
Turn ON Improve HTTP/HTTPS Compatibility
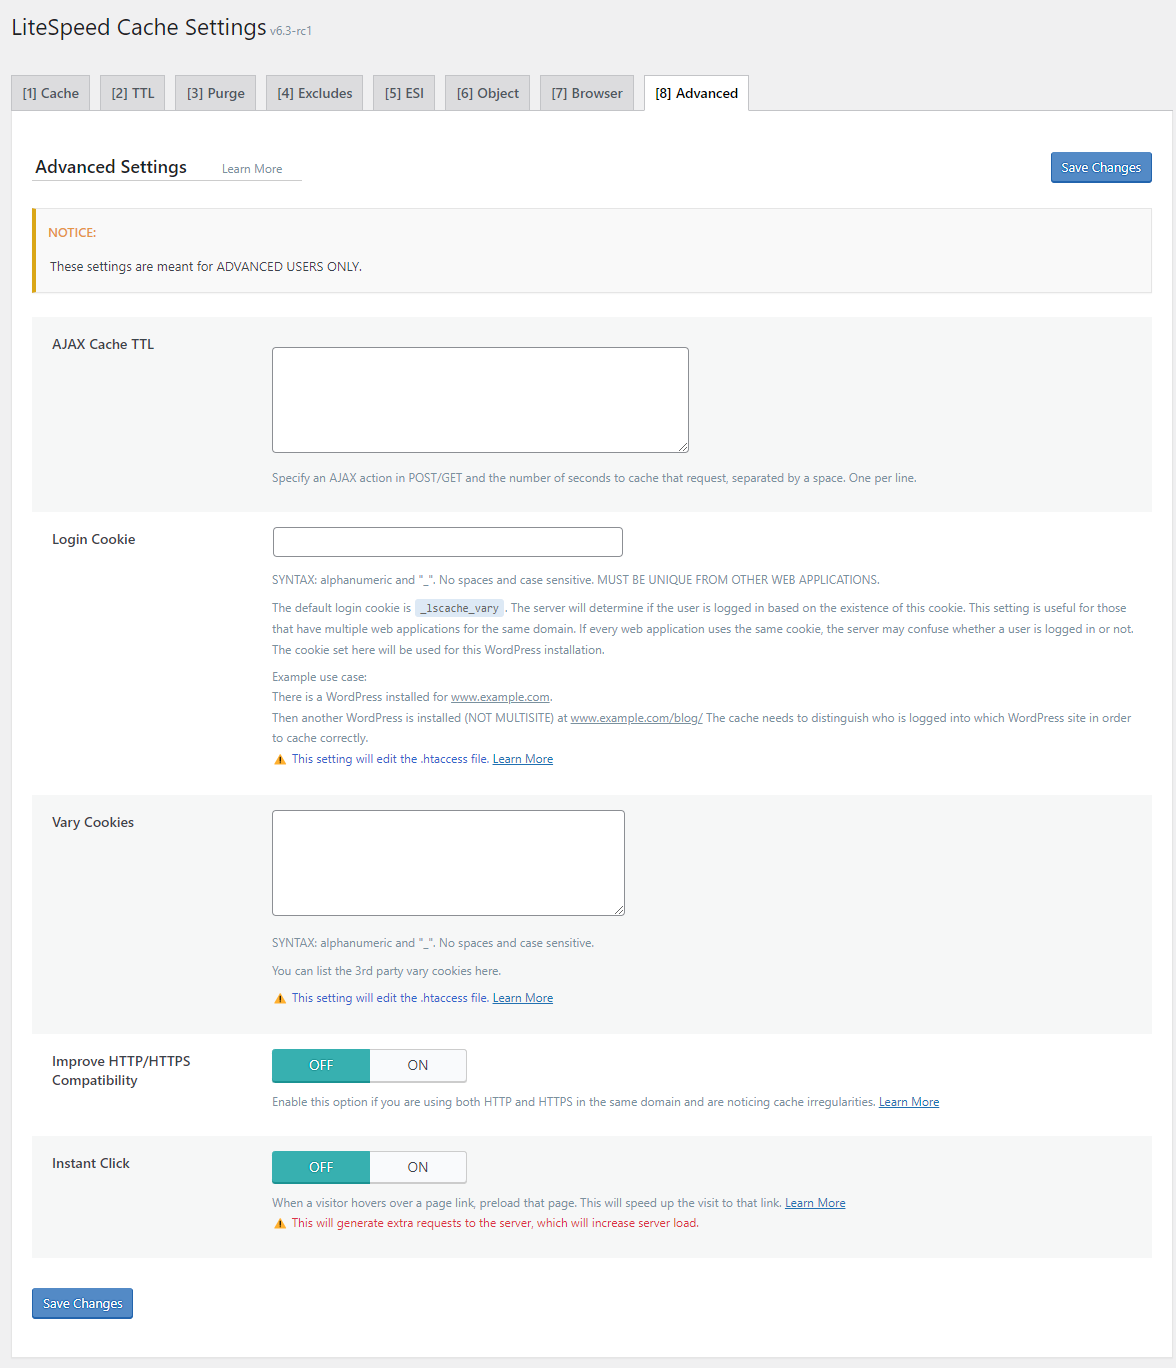coord(418,1065)
